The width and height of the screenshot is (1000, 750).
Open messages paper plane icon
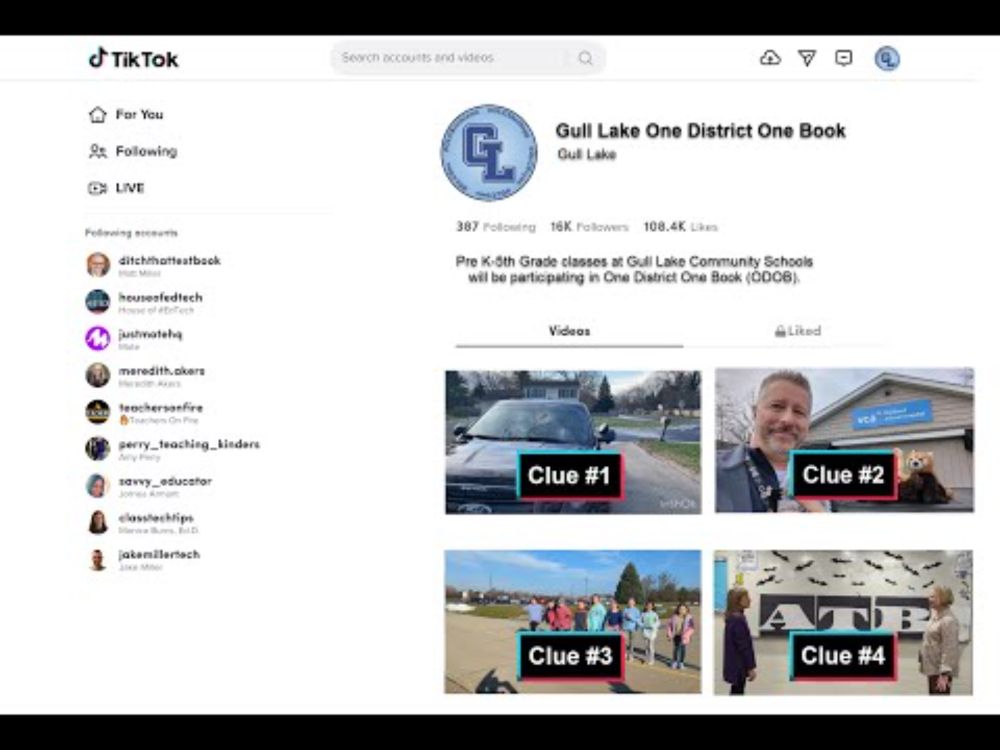(x=807, y=59)
